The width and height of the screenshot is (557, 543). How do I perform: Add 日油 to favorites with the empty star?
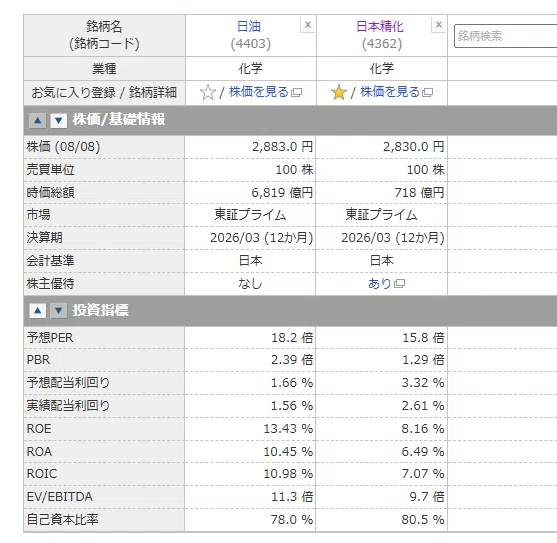pyautogui.click(x=208, y=92)
